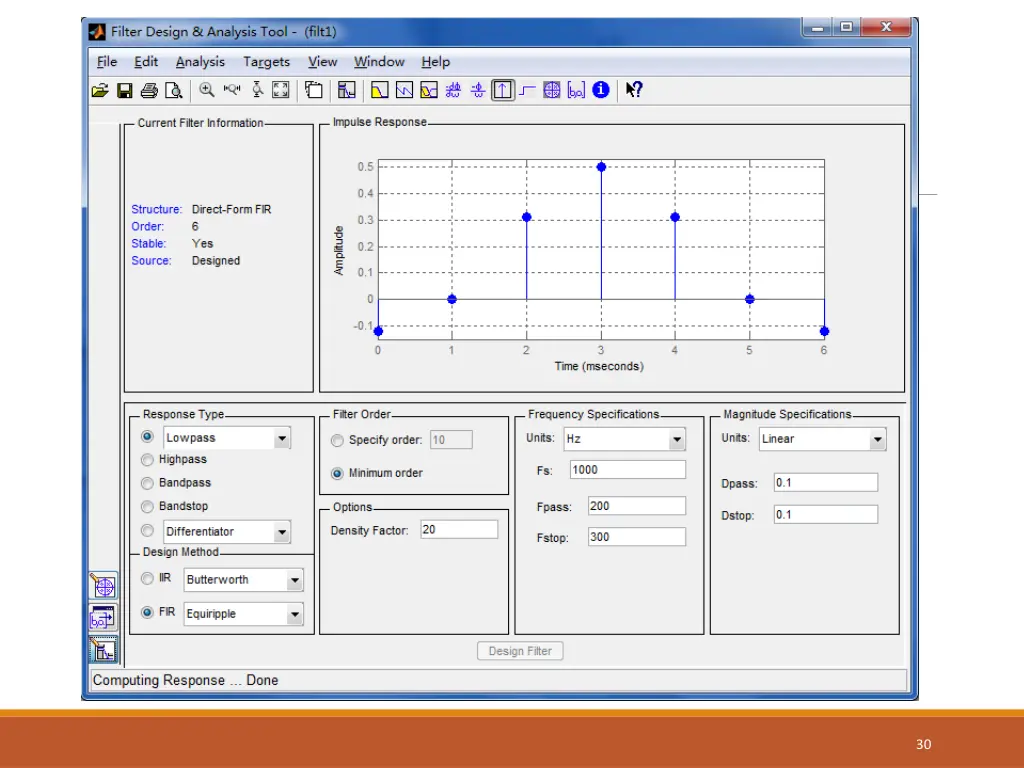Select the Specify order option

click(x=337, y=441)
